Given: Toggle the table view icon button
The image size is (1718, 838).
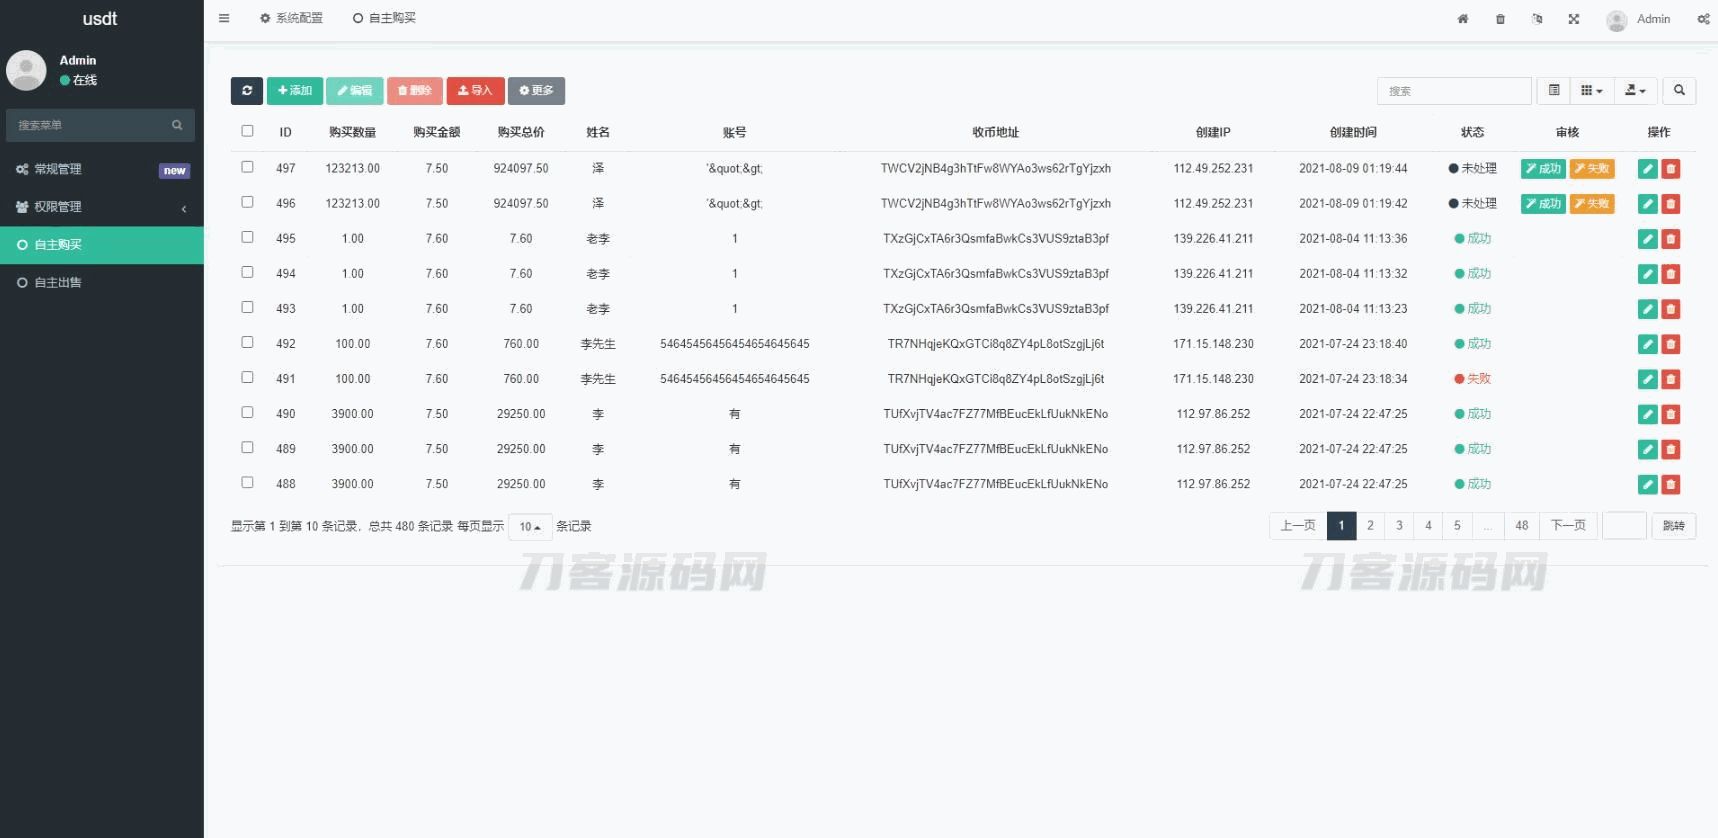Looking at the screenshot, I should [x=1553, y=91].
